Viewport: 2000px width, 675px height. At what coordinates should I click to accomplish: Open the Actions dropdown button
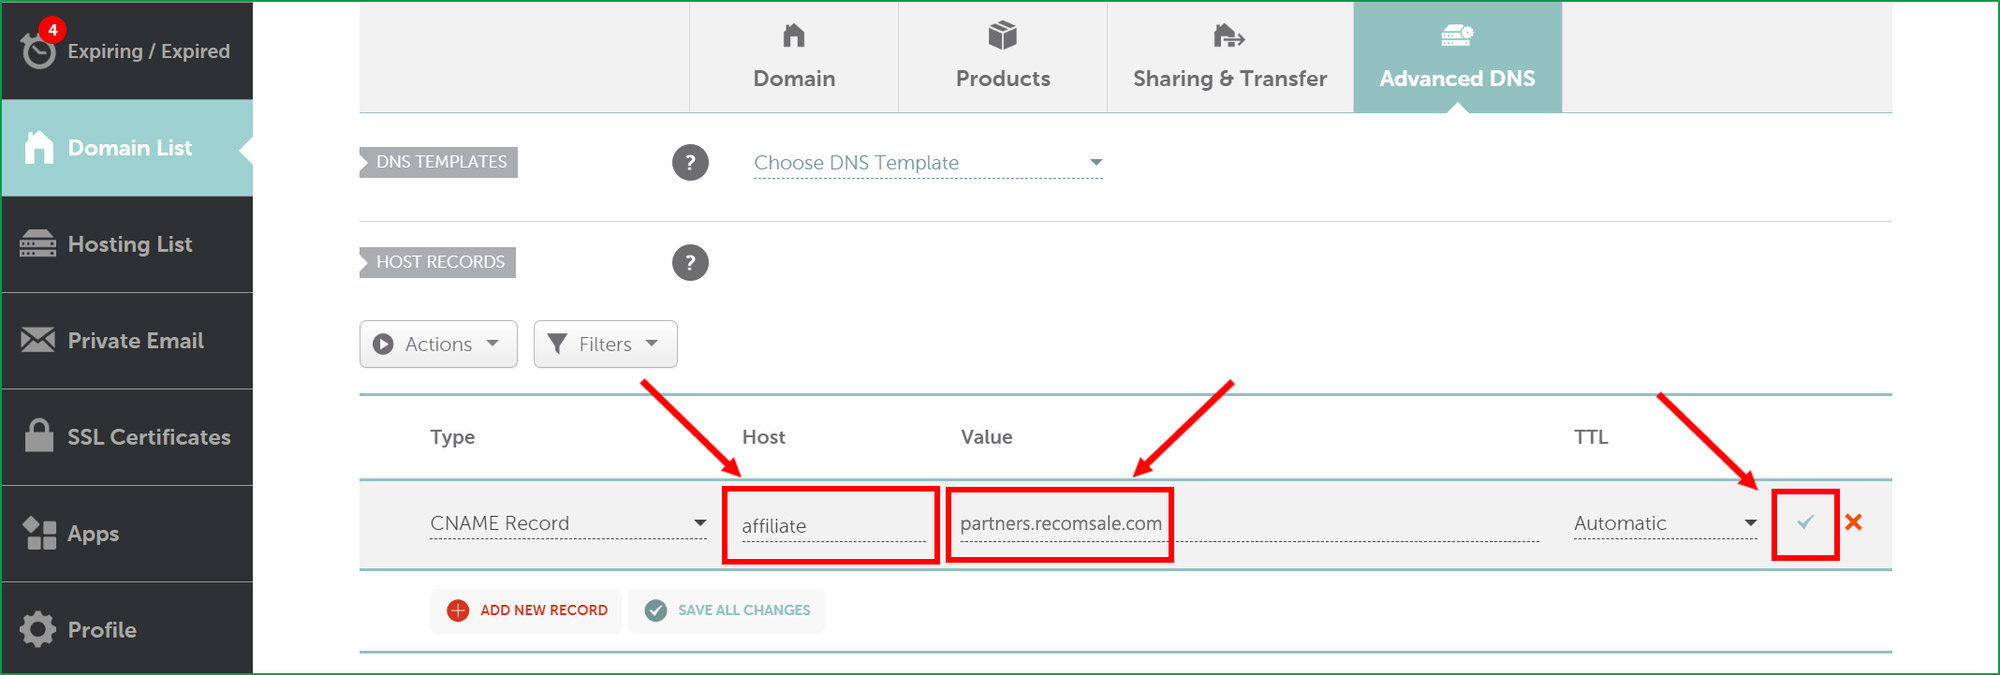point(438,344)
